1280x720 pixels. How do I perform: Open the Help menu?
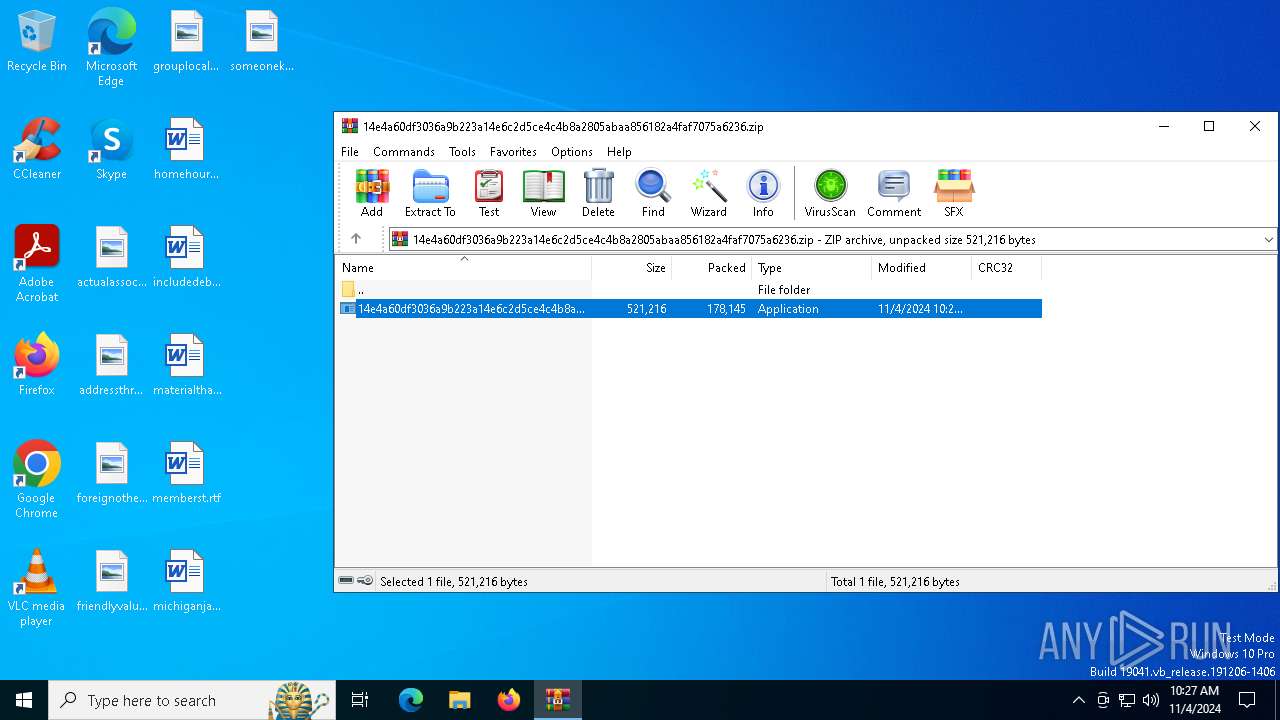(x=619, y=152)
